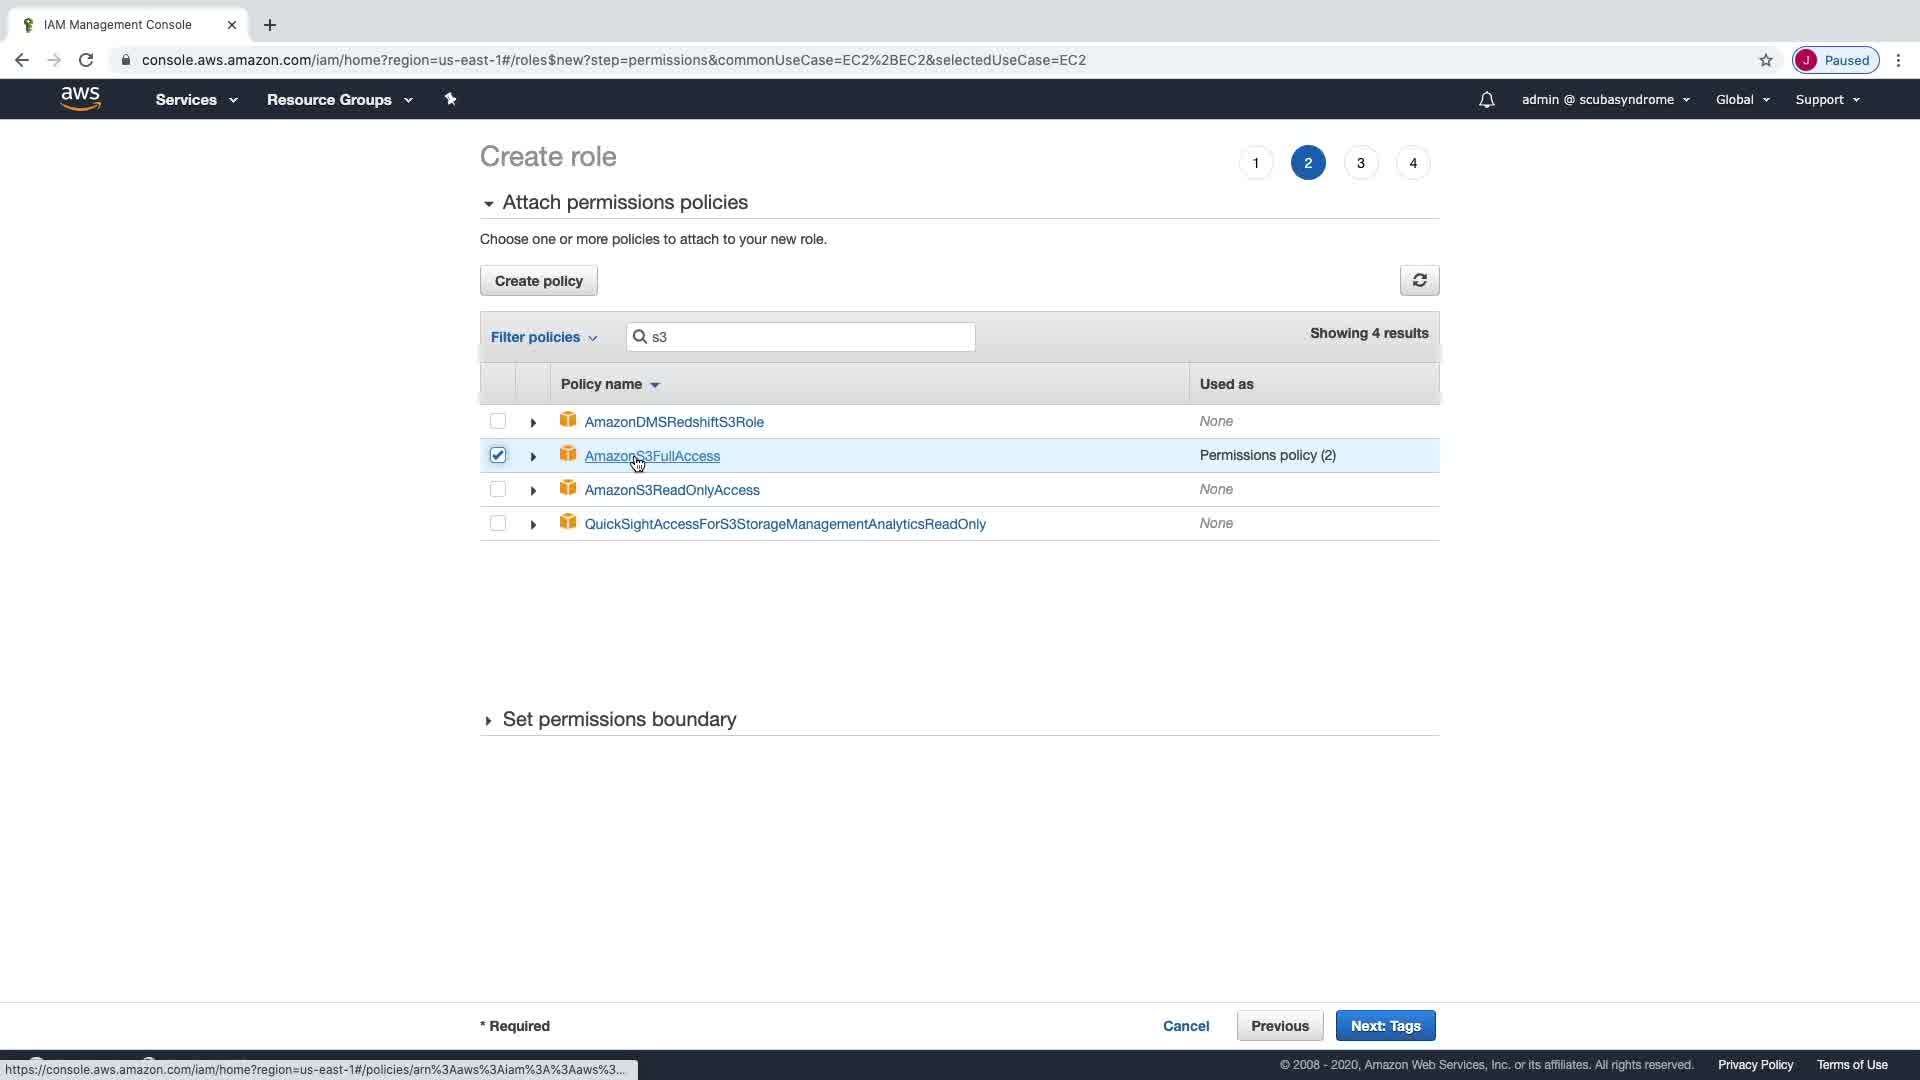Bookmark page with the star icon
1920x1080 pixels.
tap(1766, 60)
